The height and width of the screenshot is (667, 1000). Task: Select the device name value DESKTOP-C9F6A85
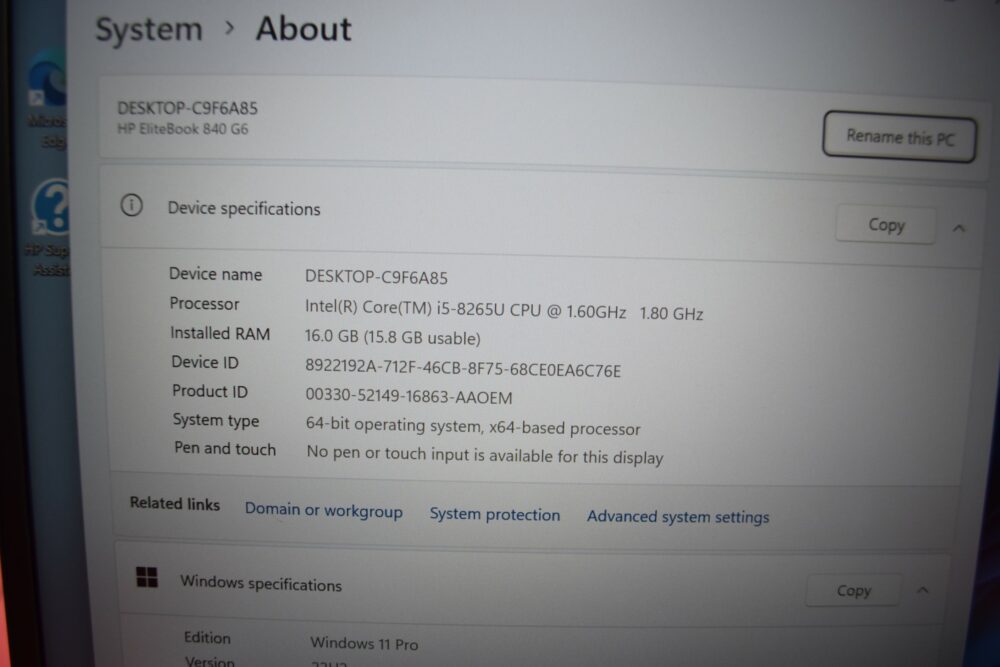[x=376, y=277]
